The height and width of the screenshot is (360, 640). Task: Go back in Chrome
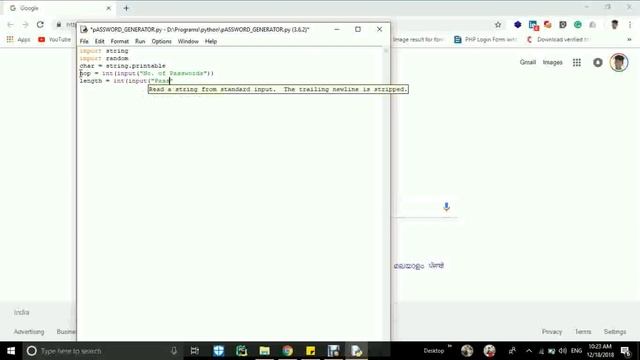click(x=11, y=25)
